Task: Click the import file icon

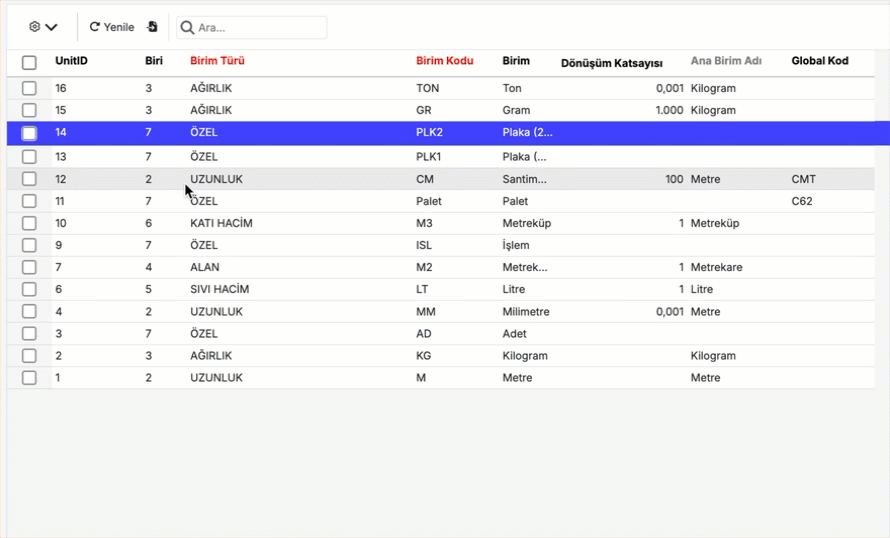Action: [x=152, y=27]
